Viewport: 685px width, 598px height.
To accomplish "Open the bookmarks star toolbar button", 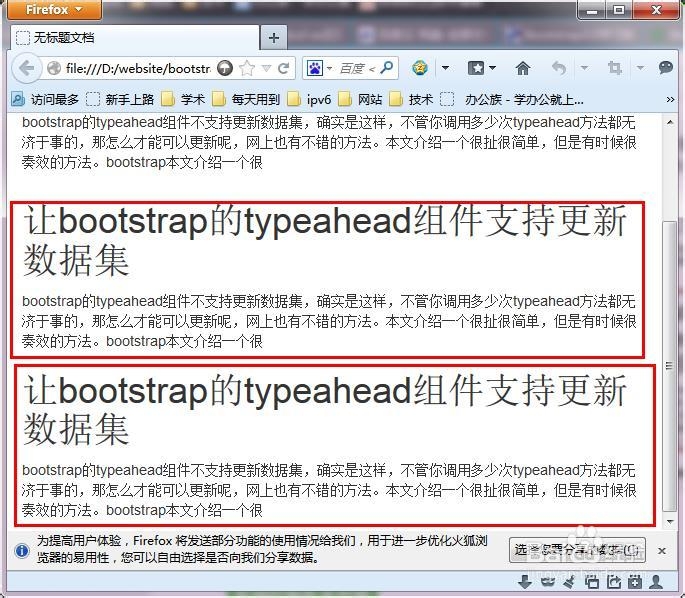I will (476, 68).
